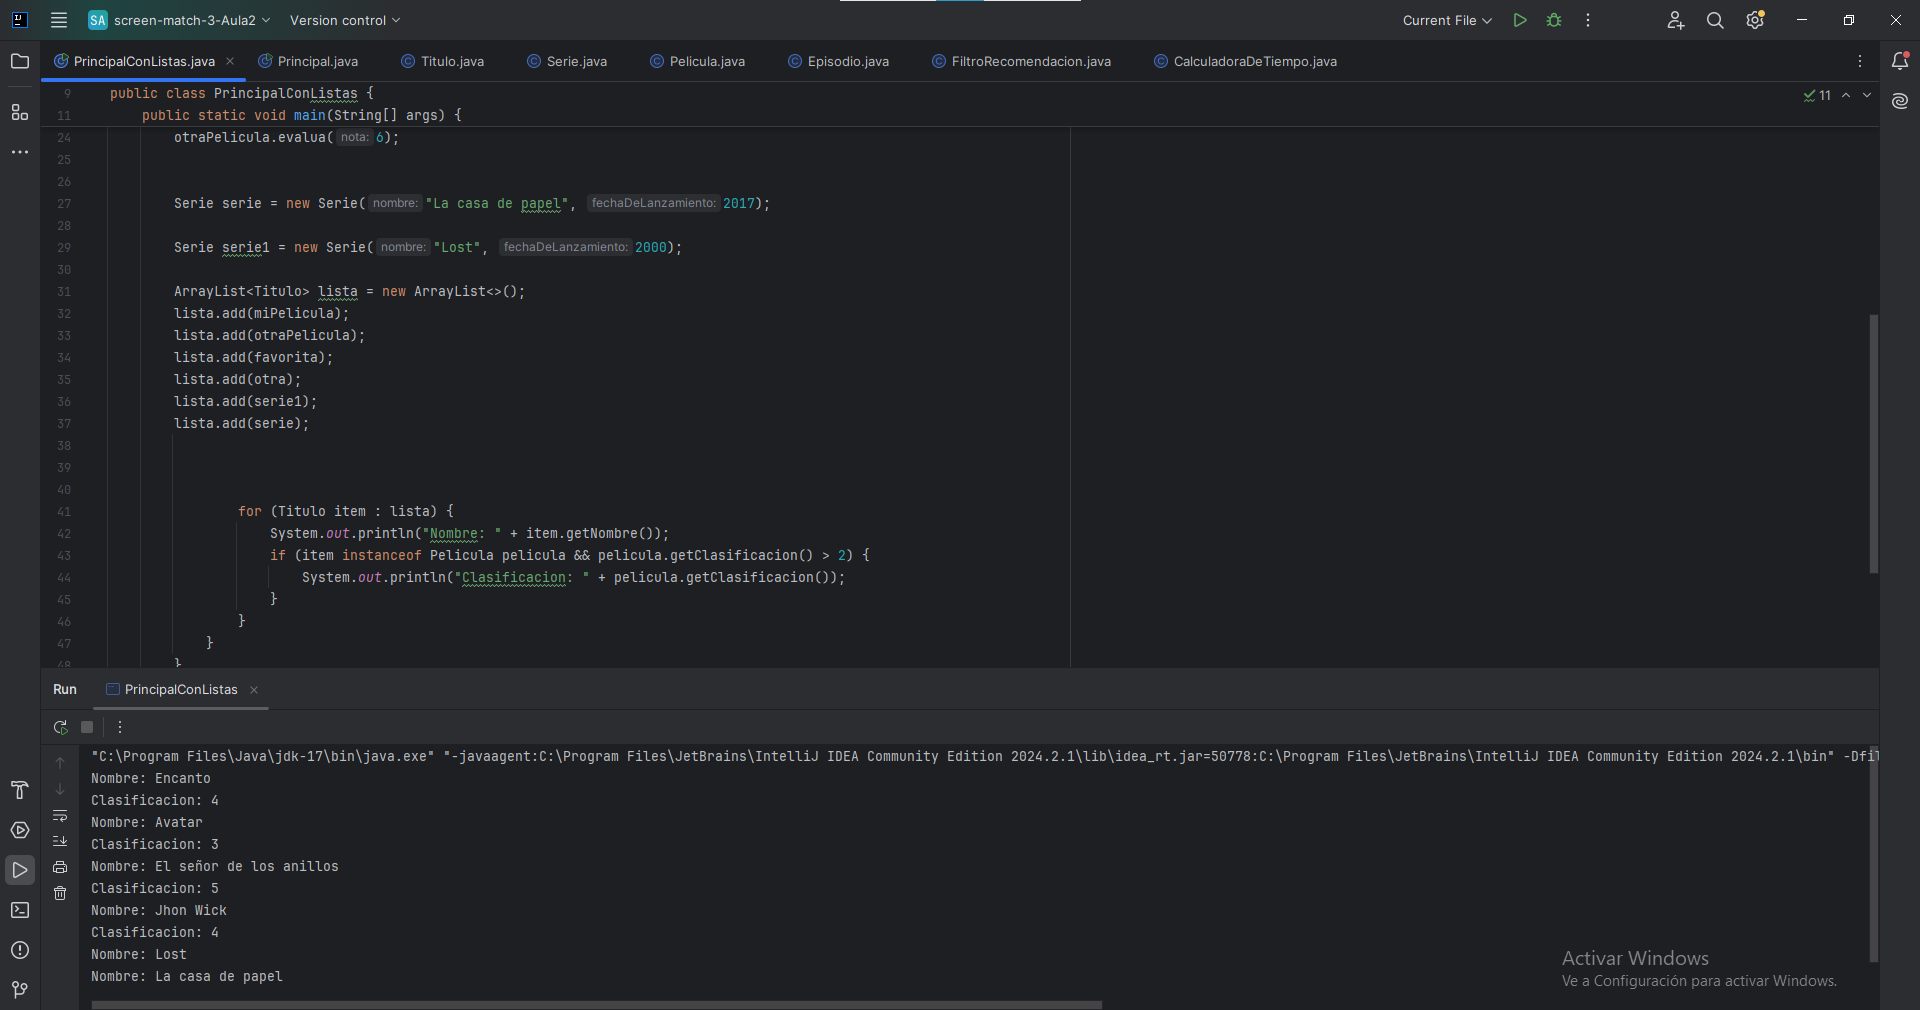Clear all console output trash icon
Image resolution: width=1920 pixels, height=1010 pixels.
point(60,893)
